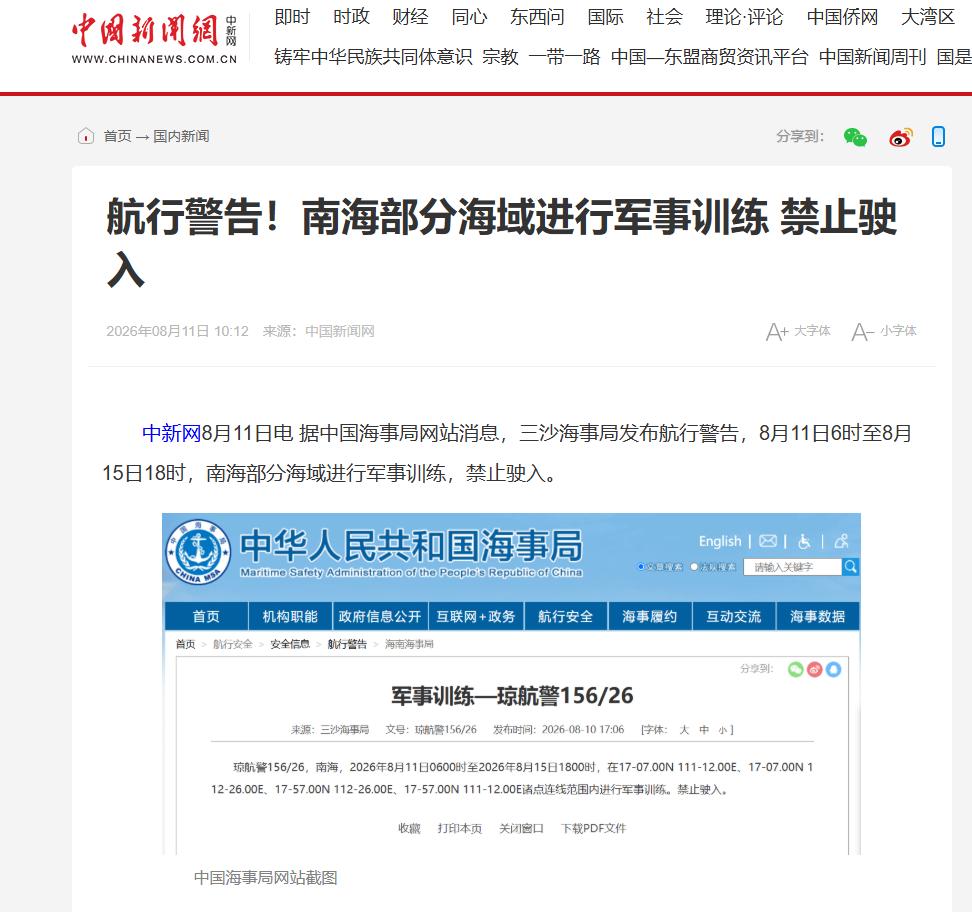The width and height of the screenshot is (972, 912).
Task: Open the 国际 navigation item
Action: (605, 17)
